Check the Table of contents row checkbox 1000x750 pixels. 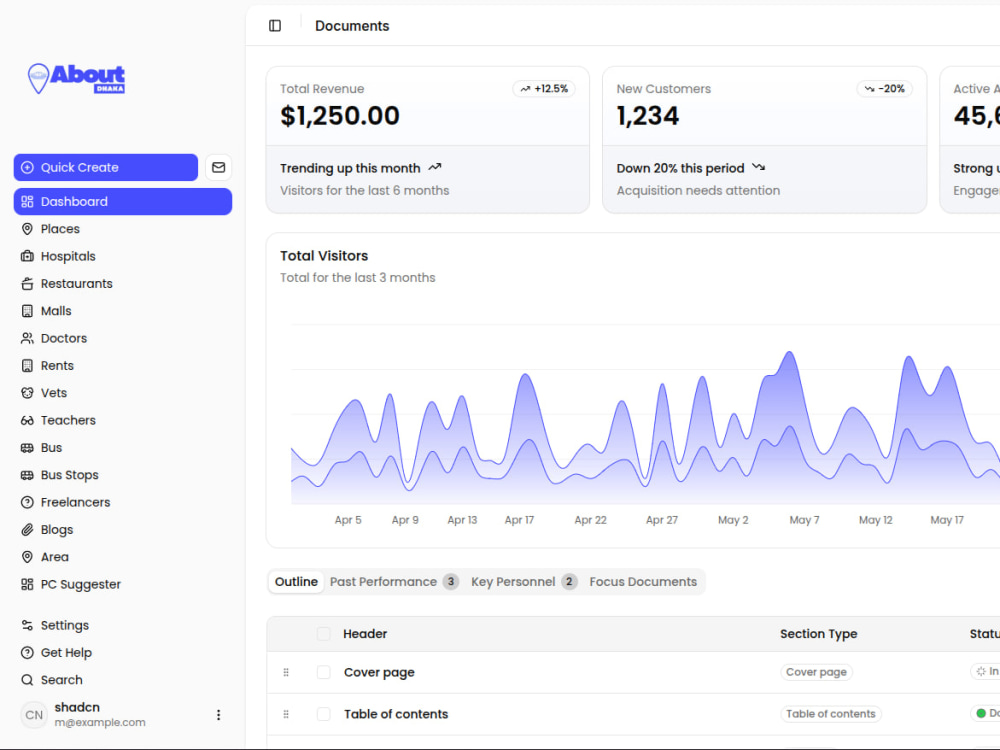coord(324,714)
